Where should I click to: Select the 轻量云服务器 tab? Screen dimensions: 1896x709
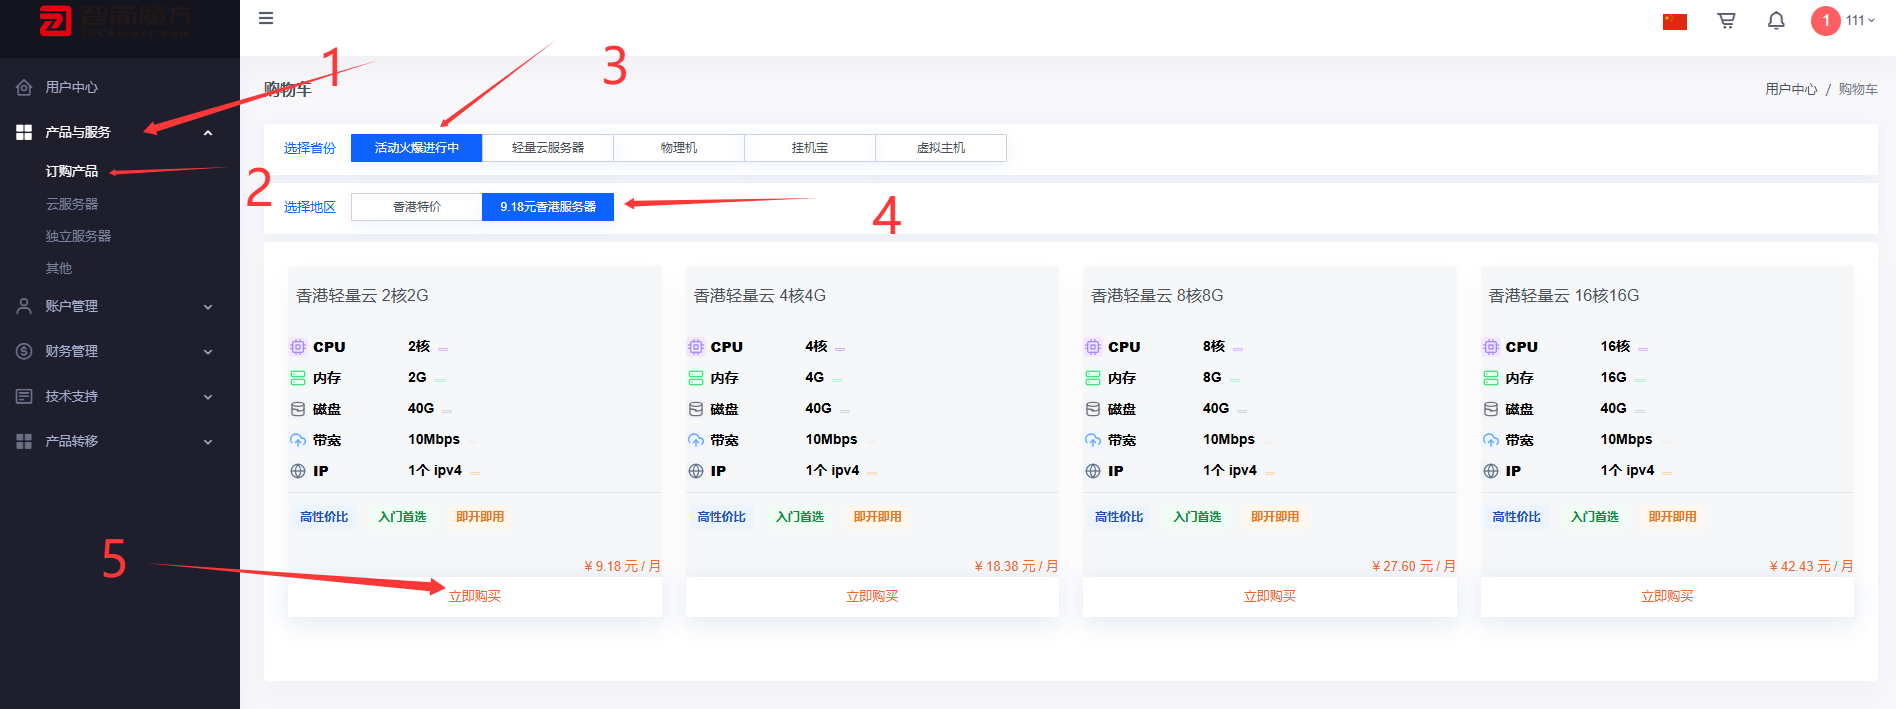(x=548, y=148)
